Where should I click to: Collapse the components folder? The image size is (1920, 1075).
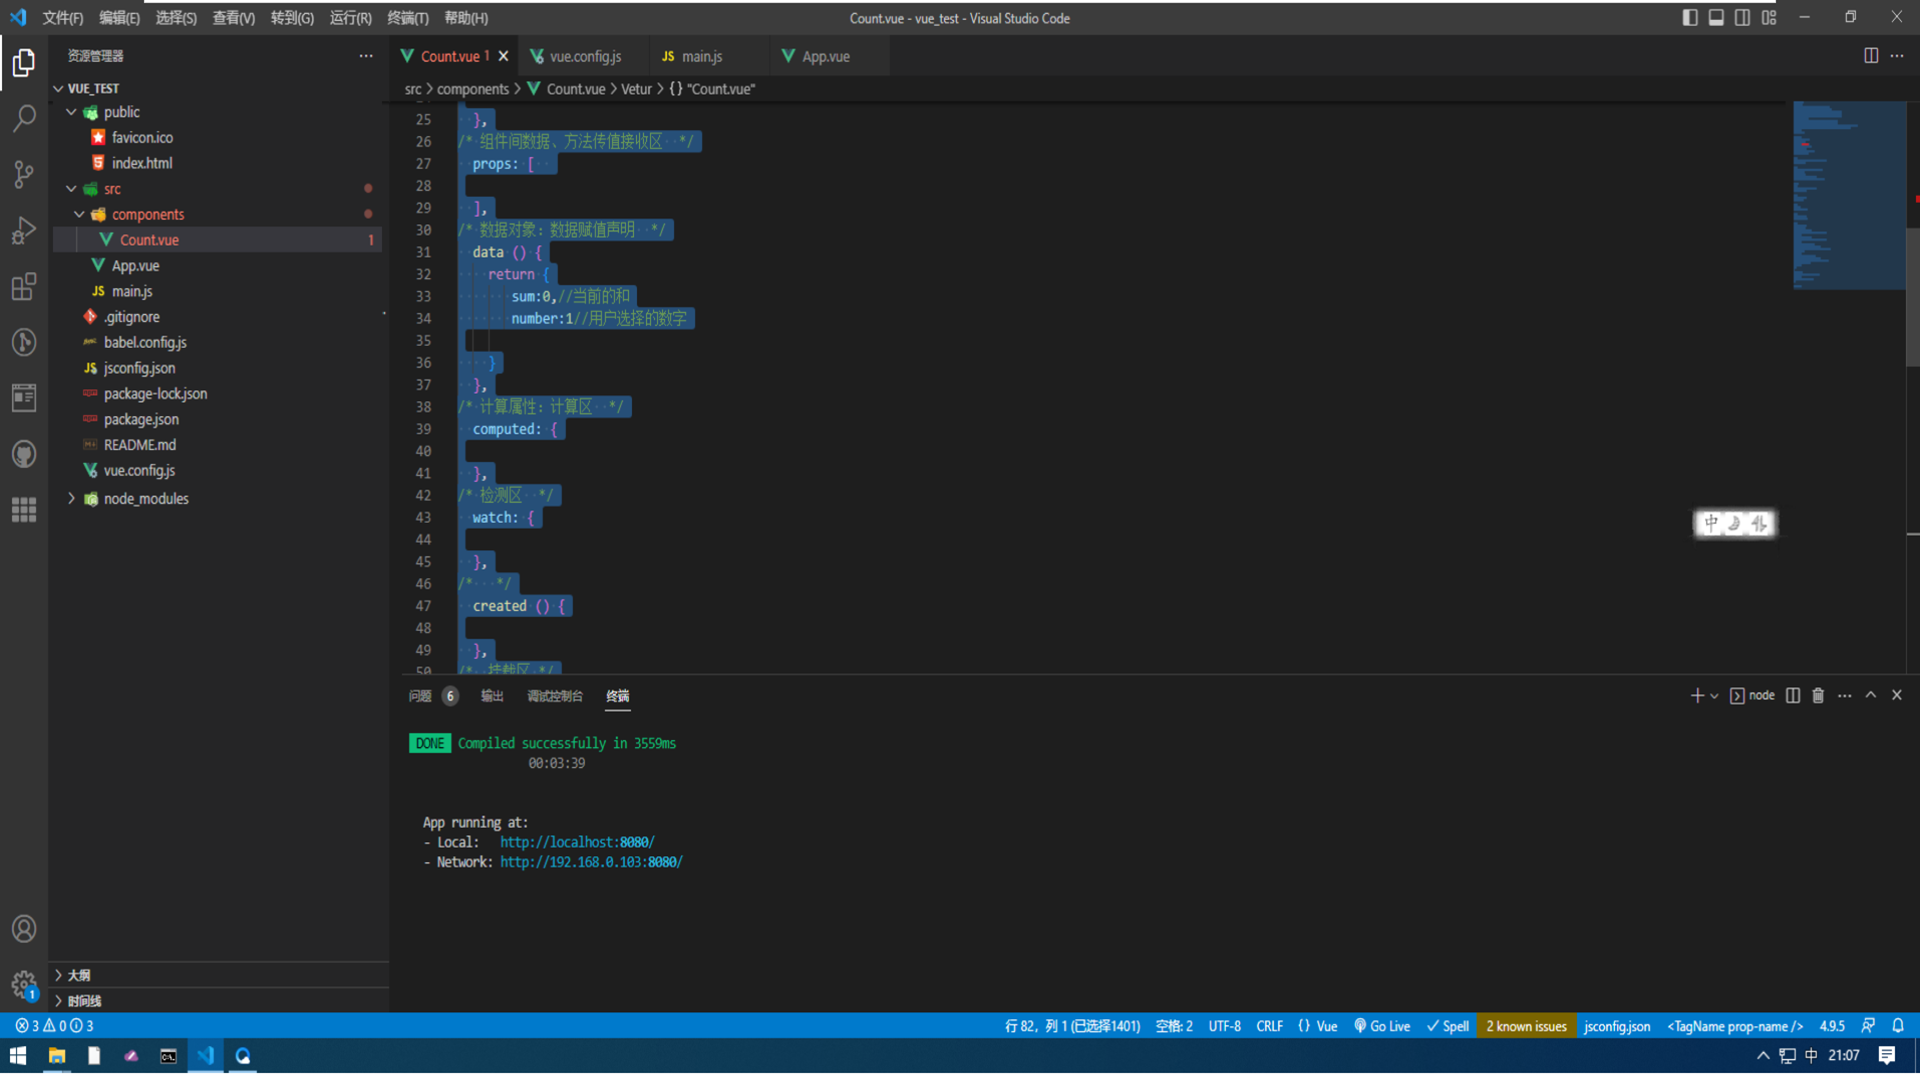coord(80,214)
